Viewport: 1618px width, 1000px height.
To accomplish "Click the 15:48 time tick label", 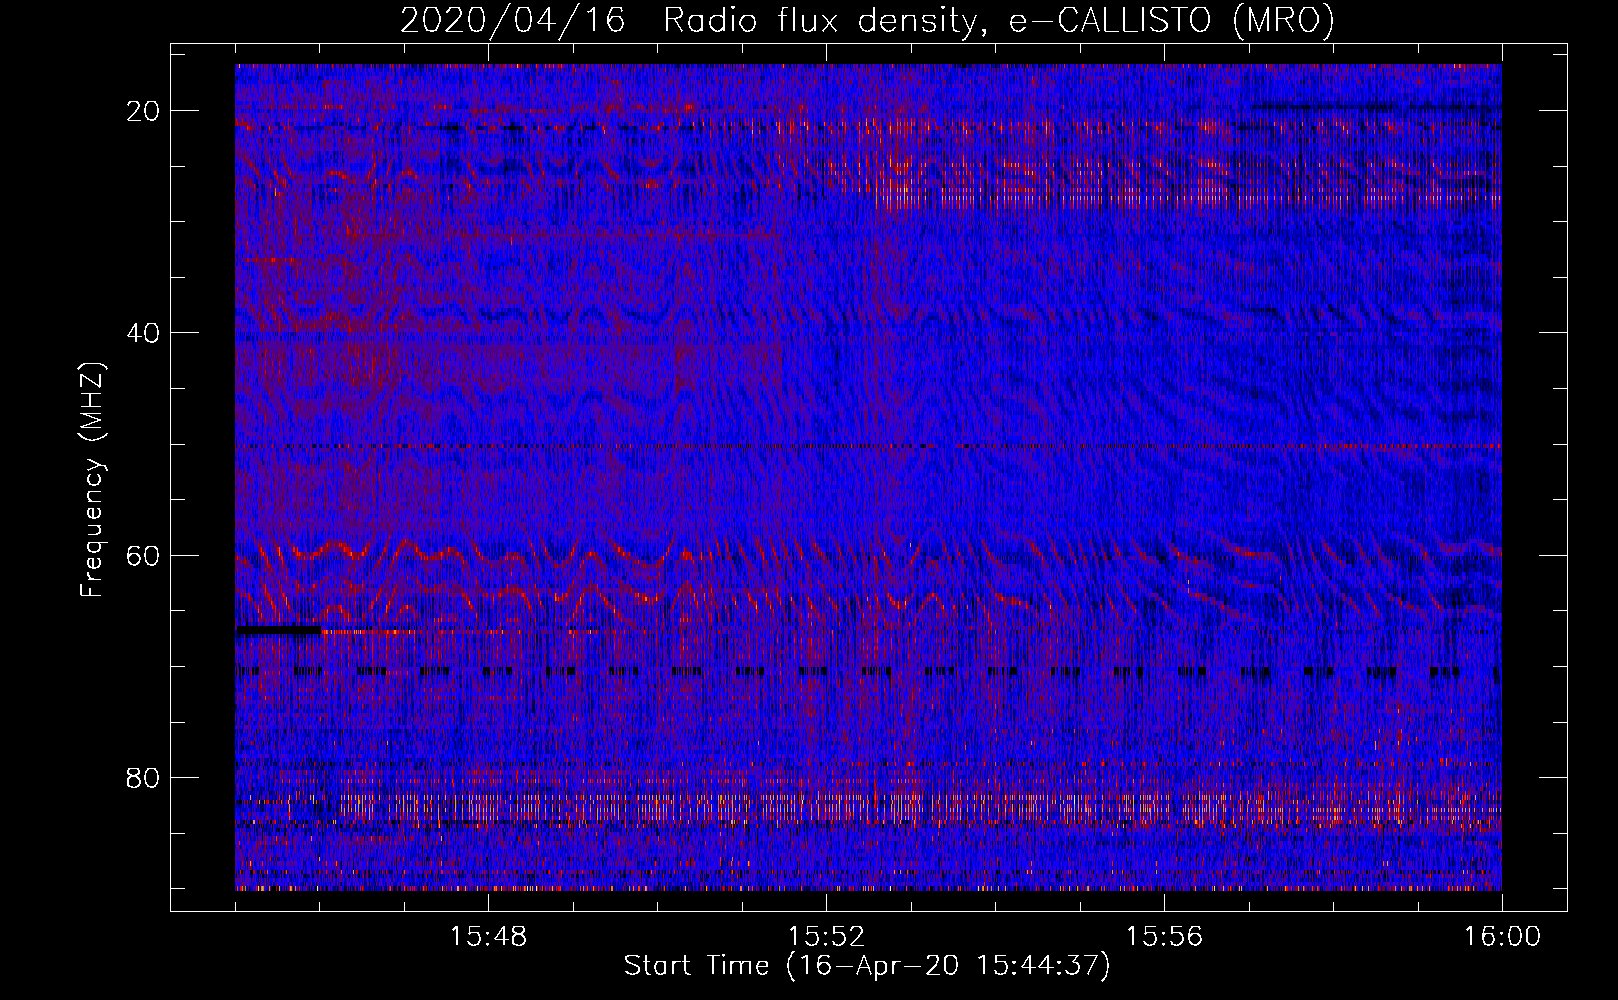I will (488, 937).
